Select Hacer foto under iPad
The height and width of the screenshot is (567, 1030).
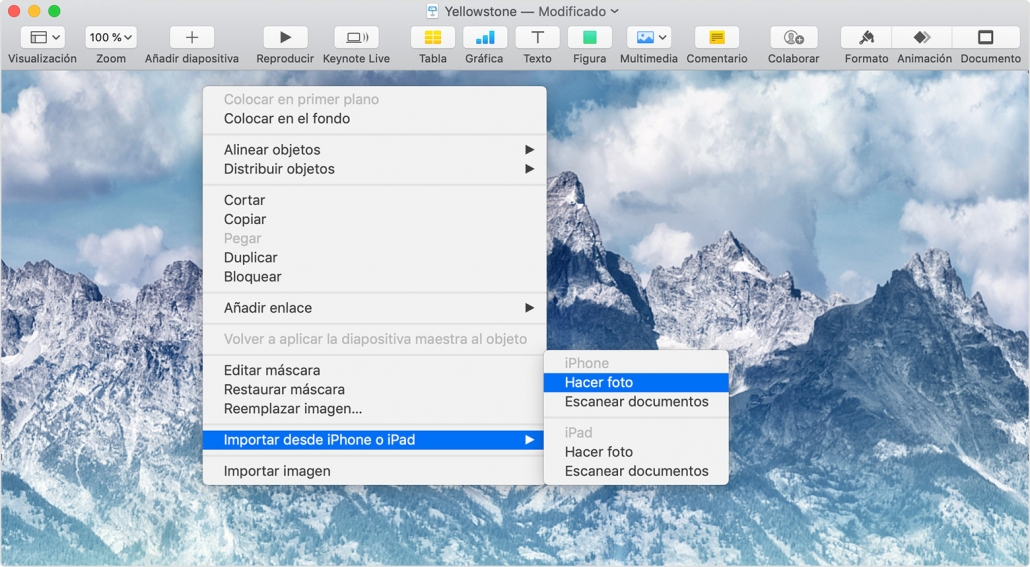click(x=636, y=452)
